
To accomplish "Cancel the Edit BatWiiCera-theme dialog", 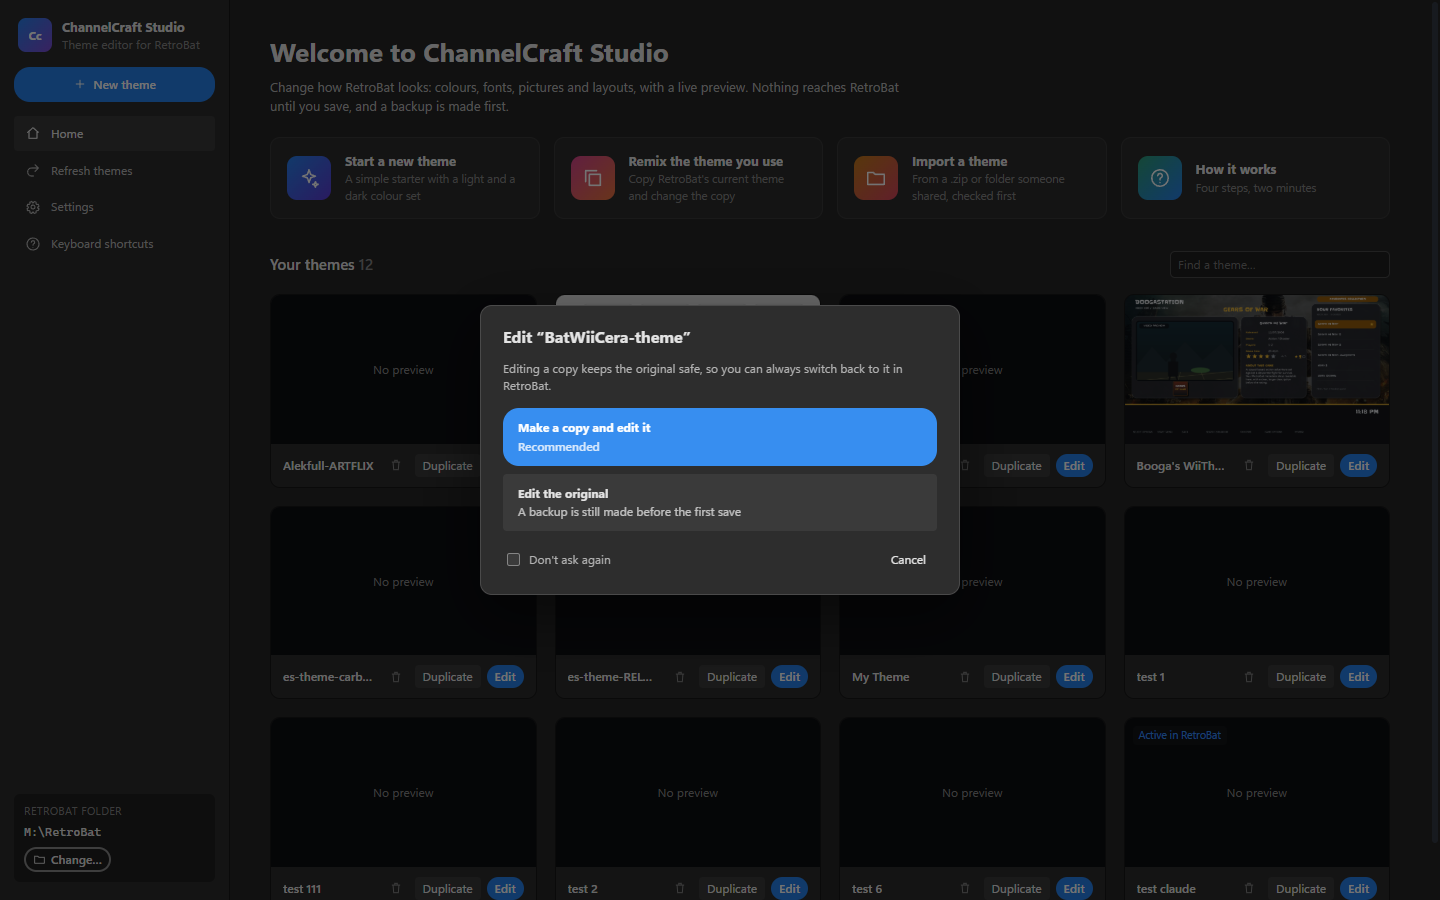I will [x=908, y=560].
